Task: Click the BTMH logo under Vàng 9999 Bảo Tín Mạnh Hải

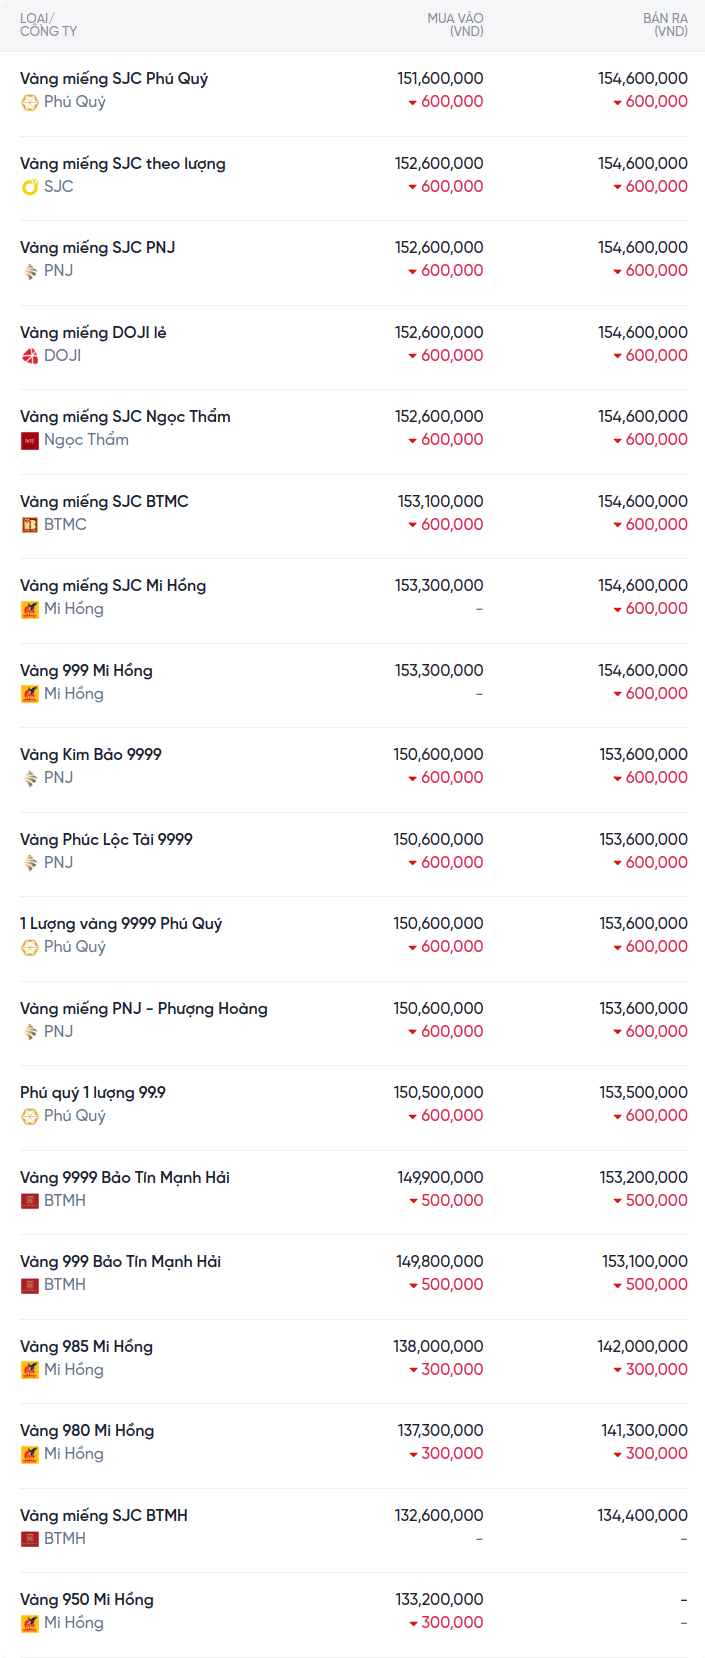Action: (x=30, y=1201)
